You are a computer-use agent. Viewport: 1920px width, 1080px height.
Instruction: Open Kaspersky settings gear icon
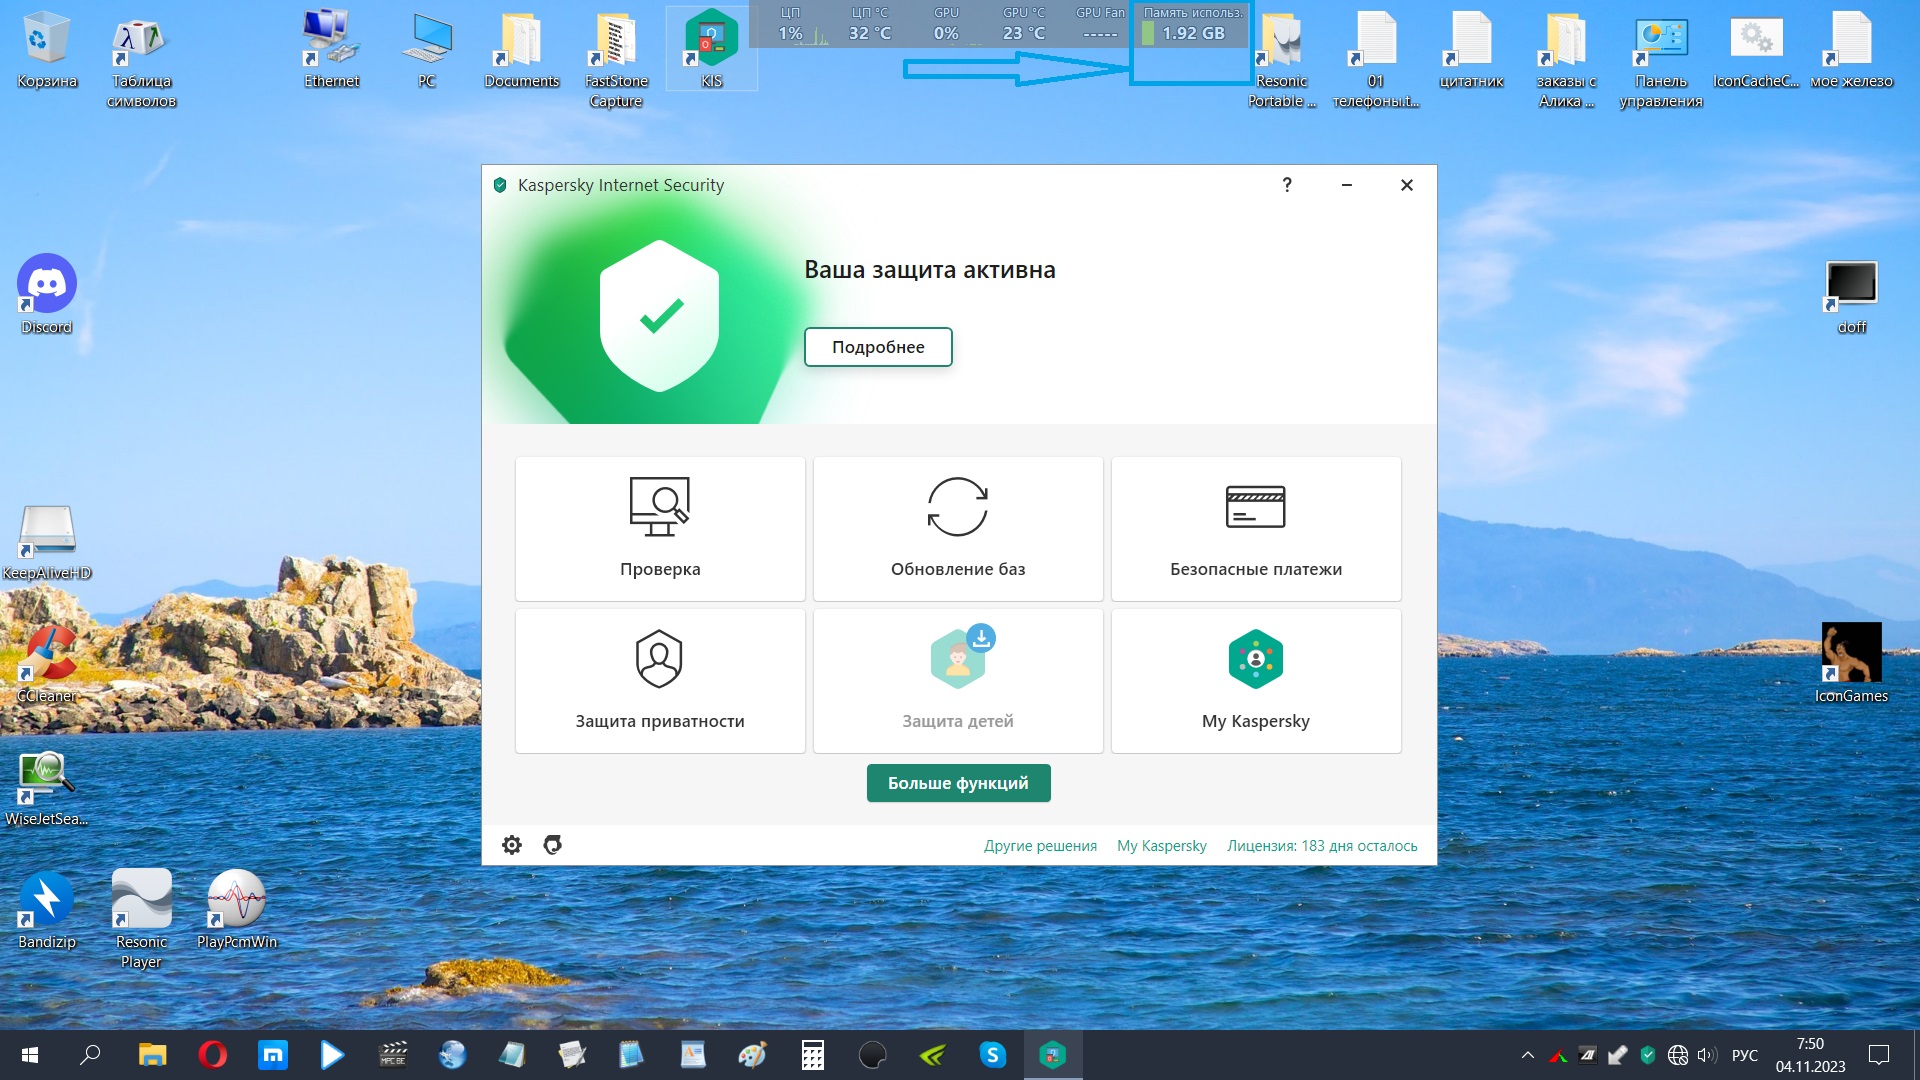pyautogui.click(x=512, y=845)
